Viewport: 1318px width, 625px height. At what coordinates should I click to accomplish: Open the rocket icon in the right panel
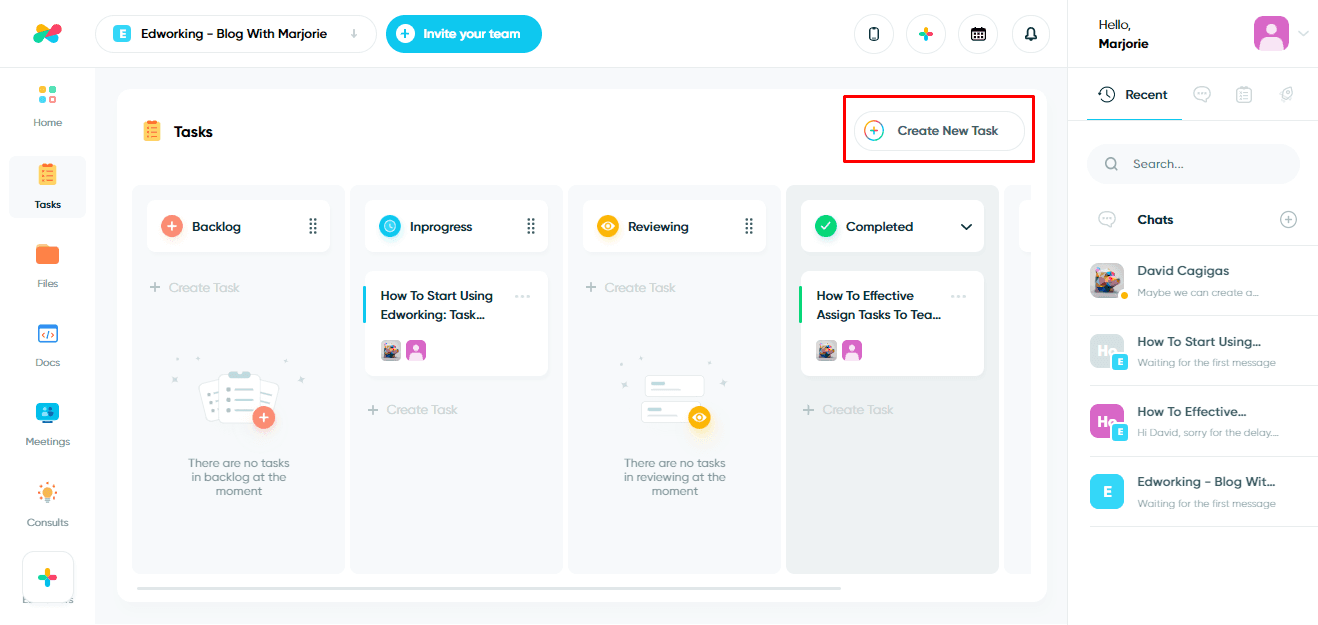(1287, 94)
